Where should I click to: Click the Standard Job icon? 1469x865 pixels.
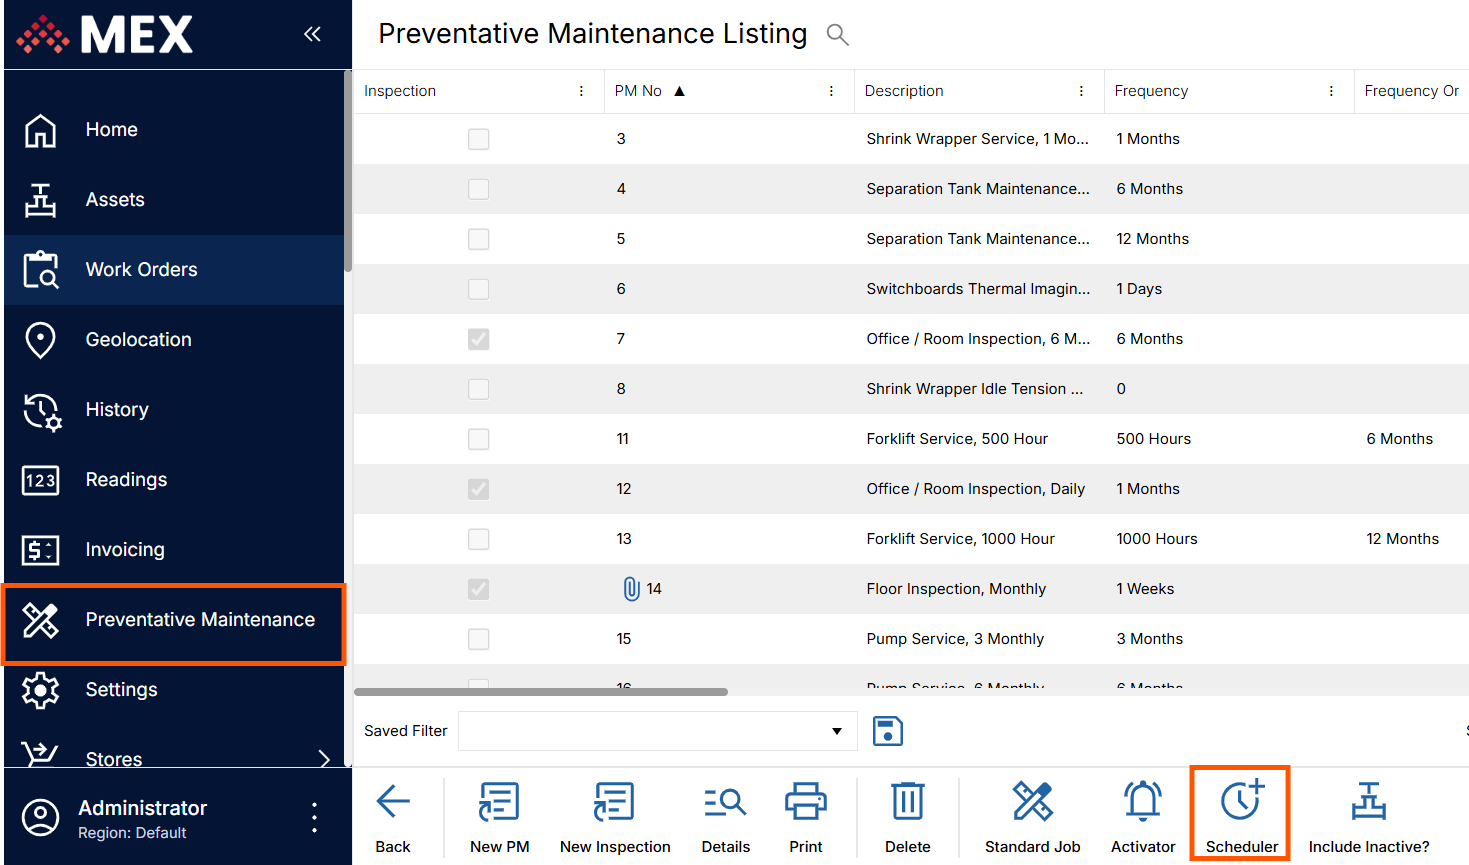click(x=1032, y=803)
